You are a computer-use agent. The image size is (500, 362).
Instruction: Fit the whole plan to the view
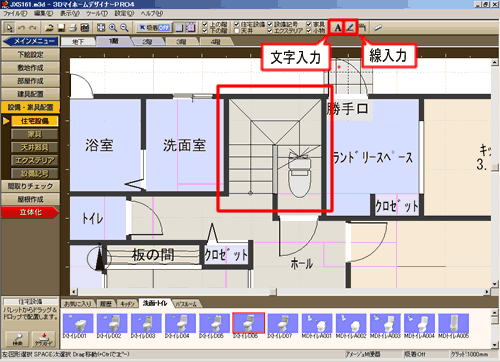tap(101, 28)
